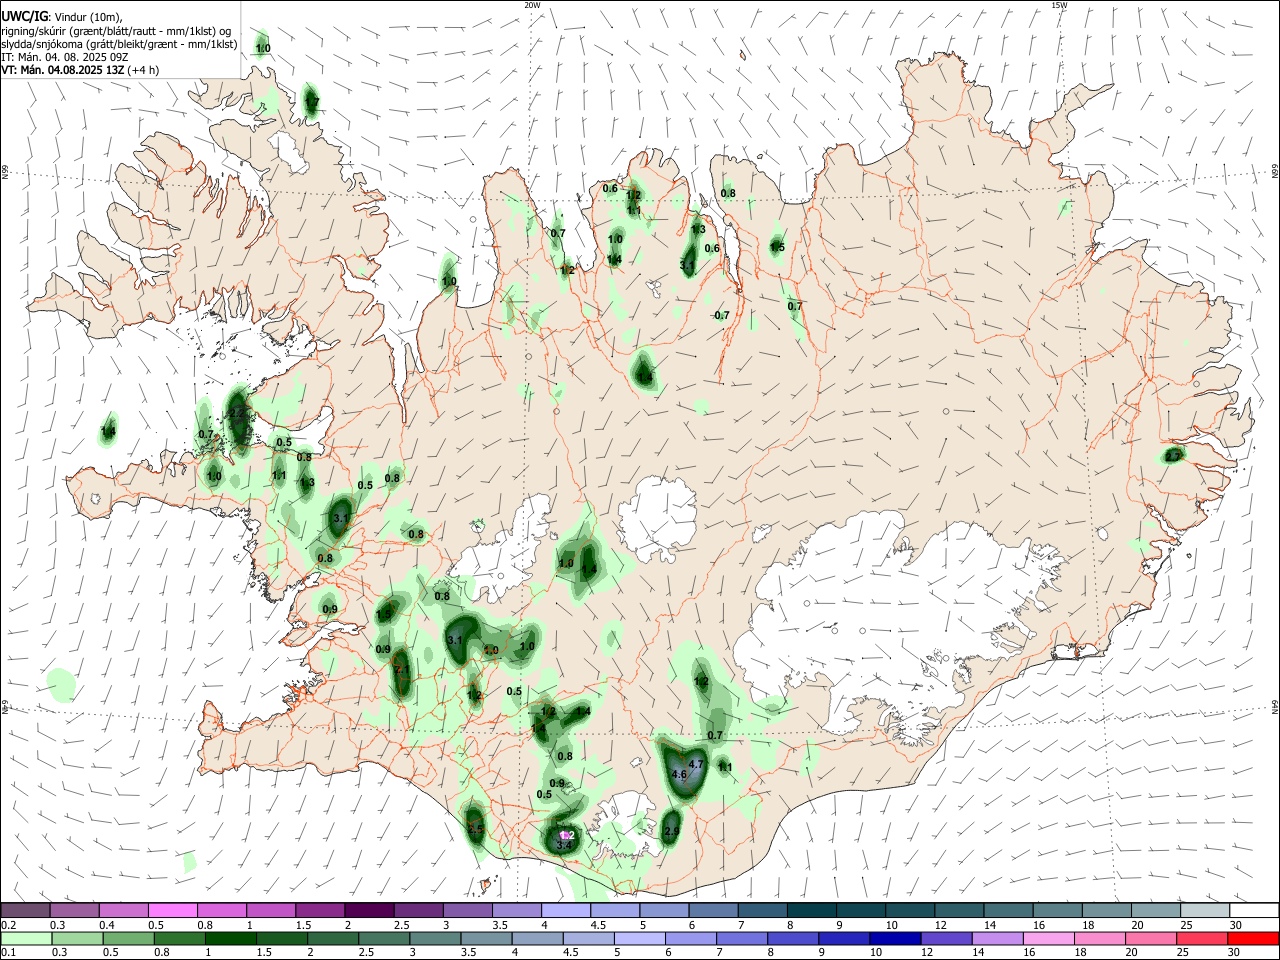Pick the red 25–30 rain swatch
Screen dimensions: 1280x960
(1203, 939)
